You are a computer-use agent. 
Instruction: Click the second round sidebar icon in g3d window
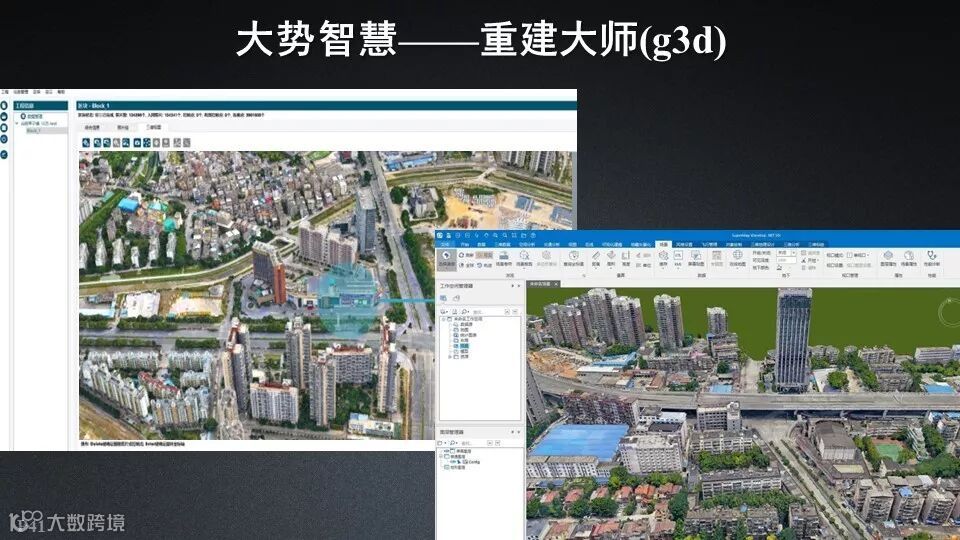coord(4,116)
